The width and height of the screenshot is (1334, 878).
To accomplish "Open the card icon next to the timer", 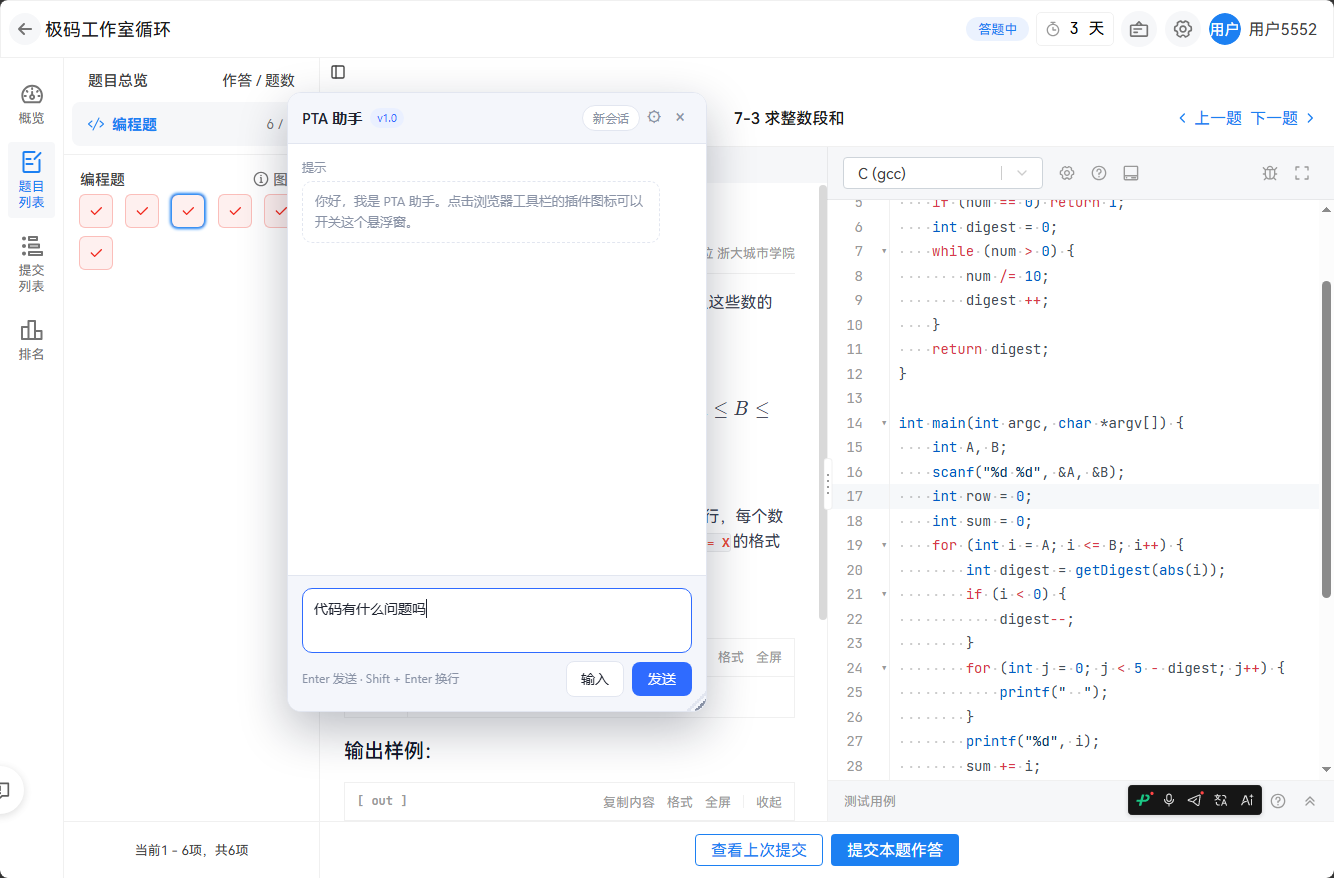I will 1138,29.
